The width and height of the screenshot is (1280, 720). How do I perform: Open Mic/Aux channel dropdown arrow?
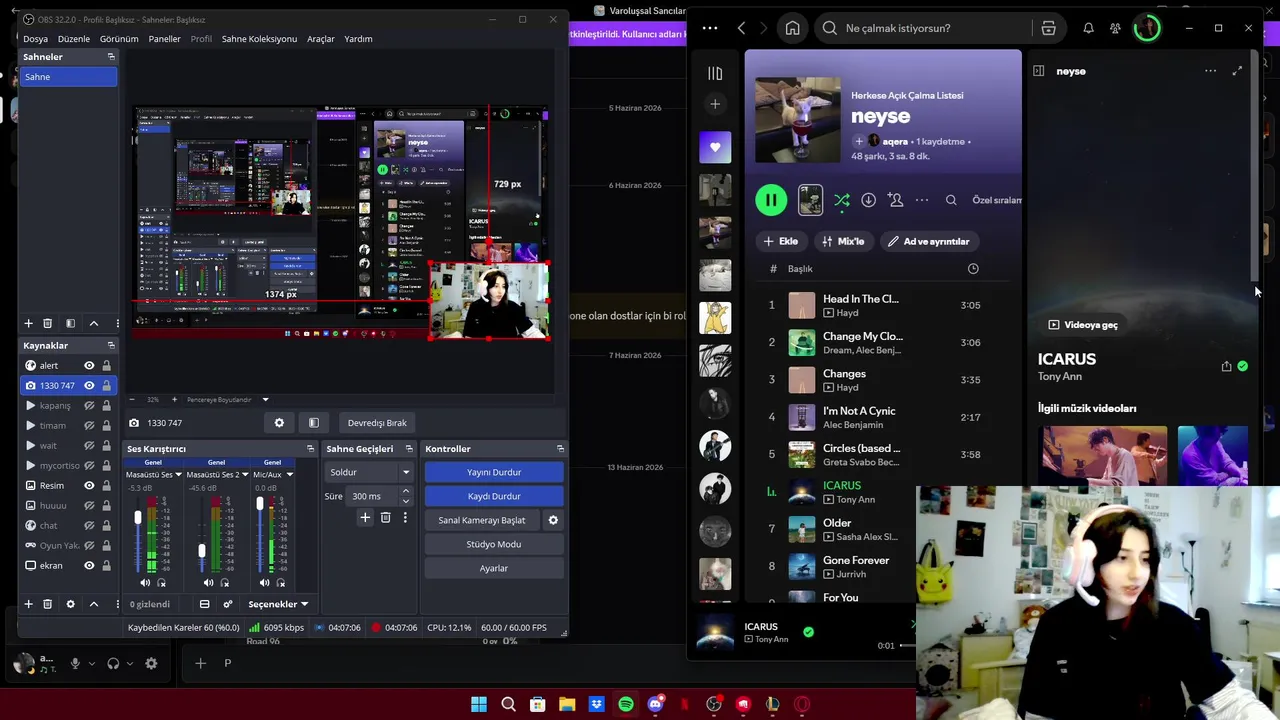click(x=289, y=474)
